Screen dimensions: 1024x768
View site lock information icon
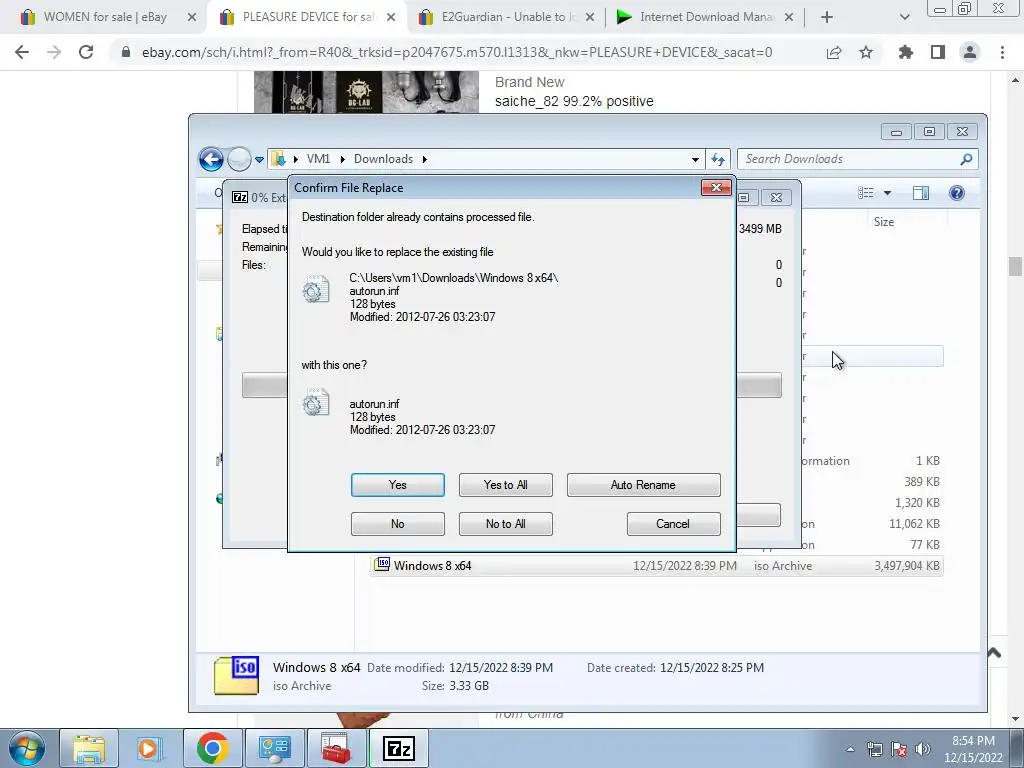(x=126, y=52)
